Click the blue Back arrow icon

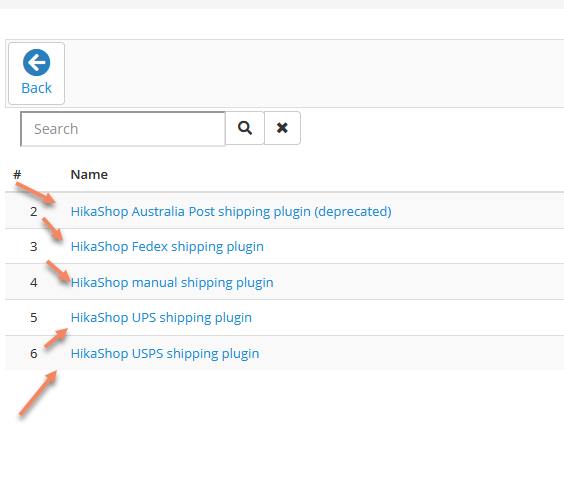pyautogui.click(x=36, y=63)
